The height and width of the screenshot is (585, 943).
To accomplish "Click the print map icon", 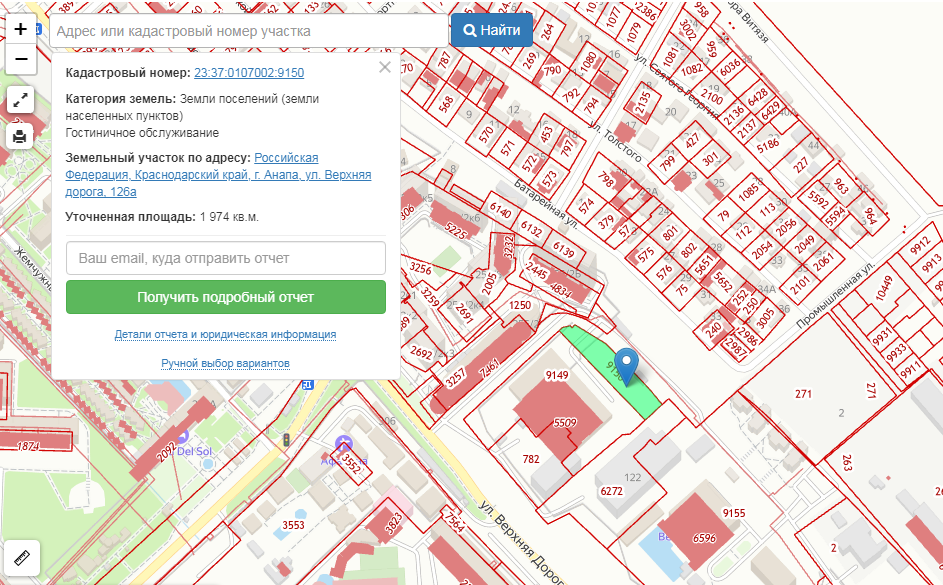I will point(20,136).
